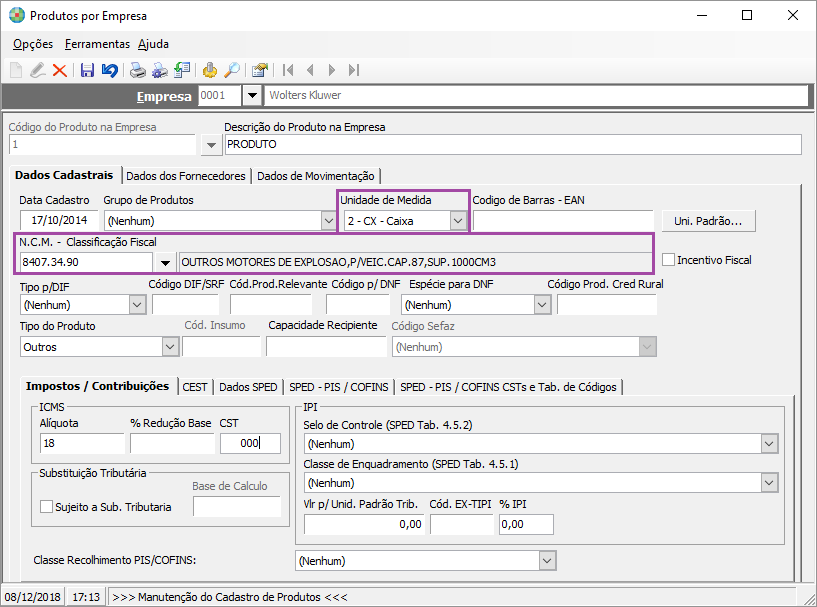This screenshot has height=607, width=817.
Task: Click the status bar date 08/12/2018
Action: click(33, 597)
